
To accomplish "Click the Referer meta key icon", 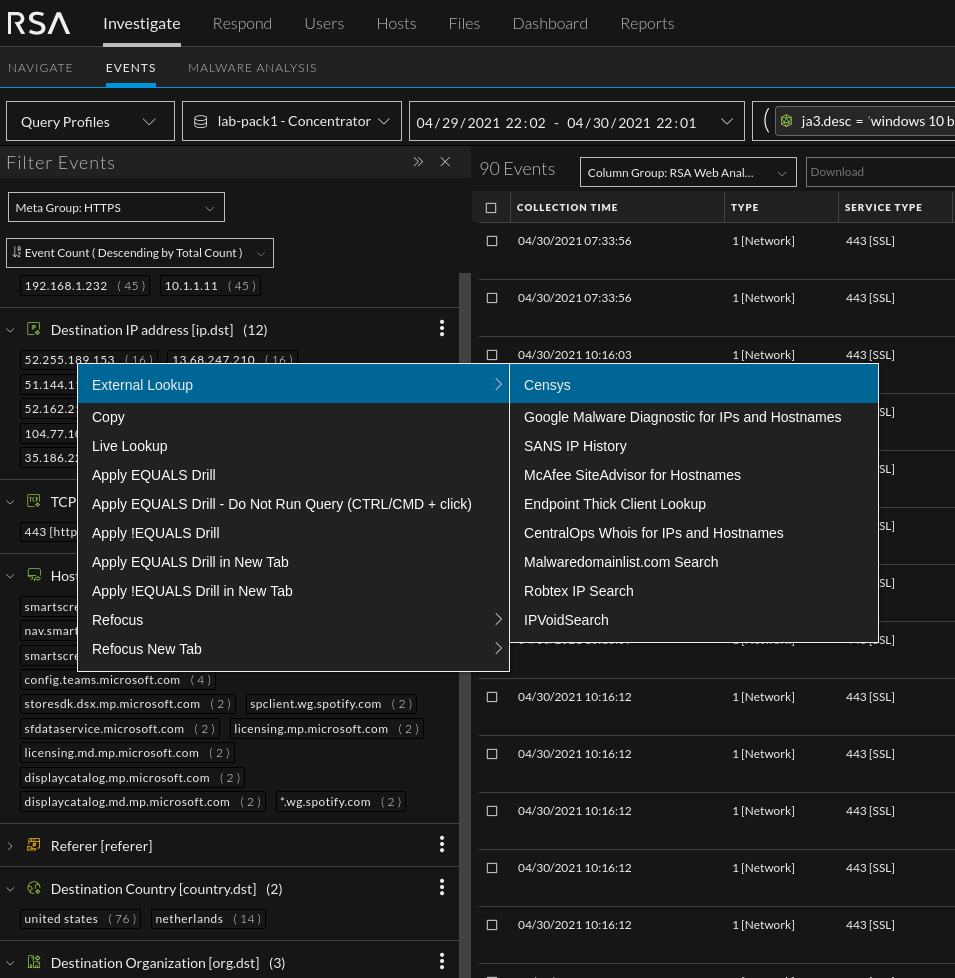I will [34, 846].
